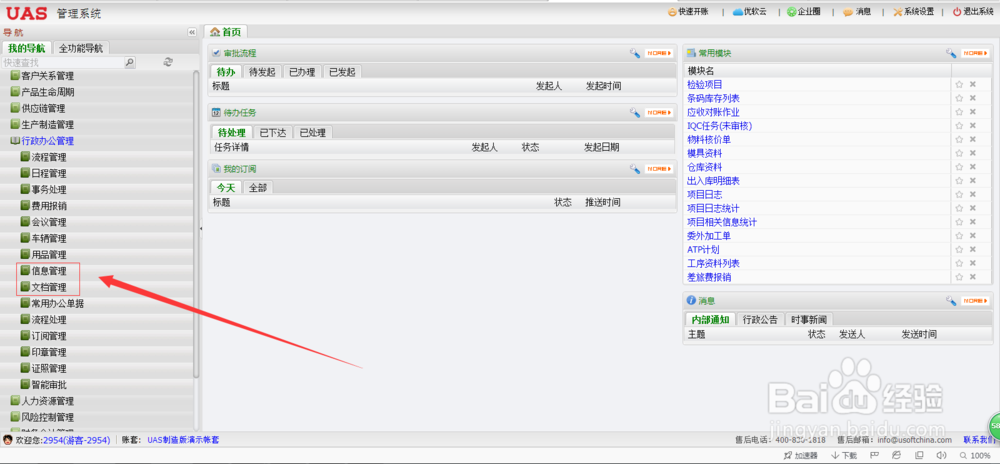Screen dimensions: 1000x464
Task: Star the 检验项目 module
Action: (x=959, y=84)
